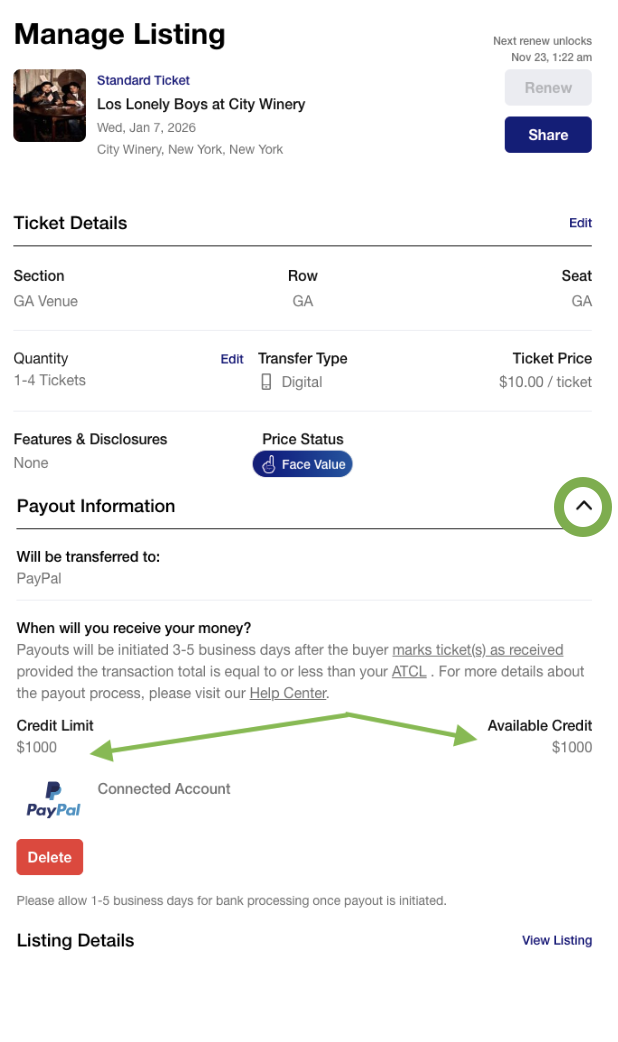Follow the Help Center link
This screenshot has width=618, height=1042.
[288, 693]
